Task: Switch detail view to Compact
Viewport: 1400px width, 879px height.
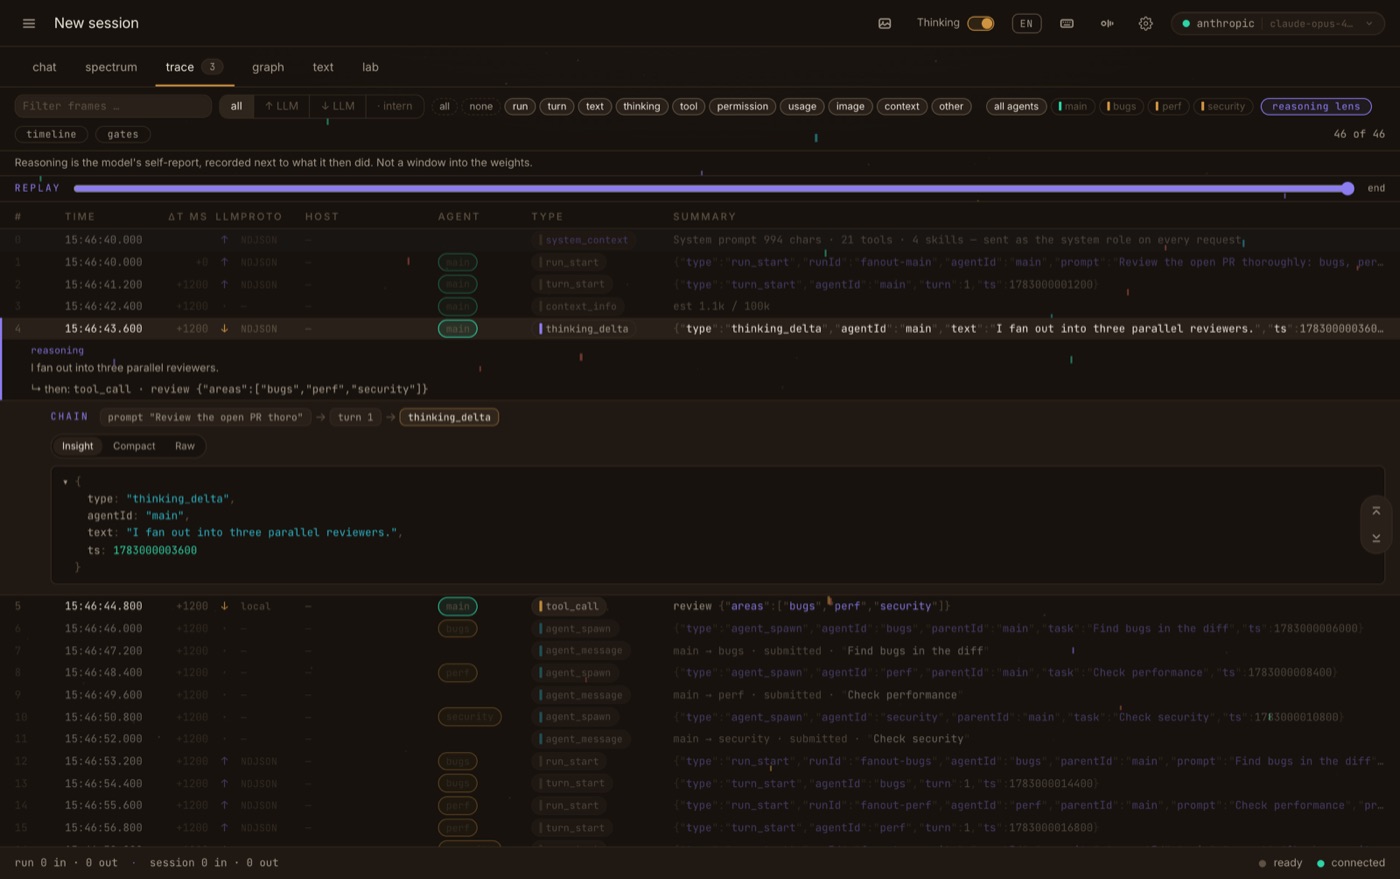Action: 134,446
